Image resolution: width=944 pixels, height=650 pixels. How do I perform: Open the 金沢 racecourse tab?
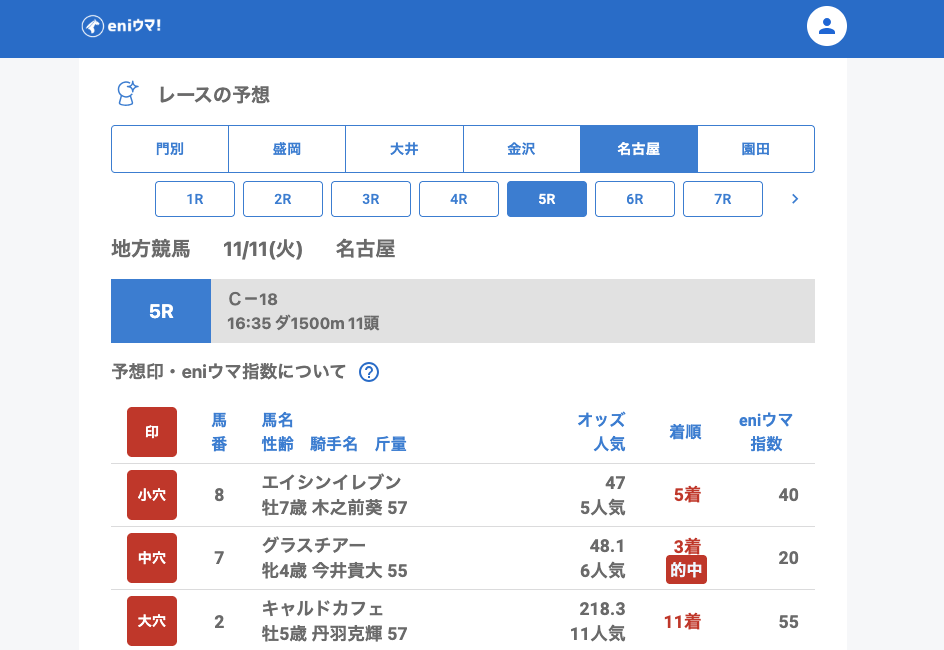[x=521, y=149]
